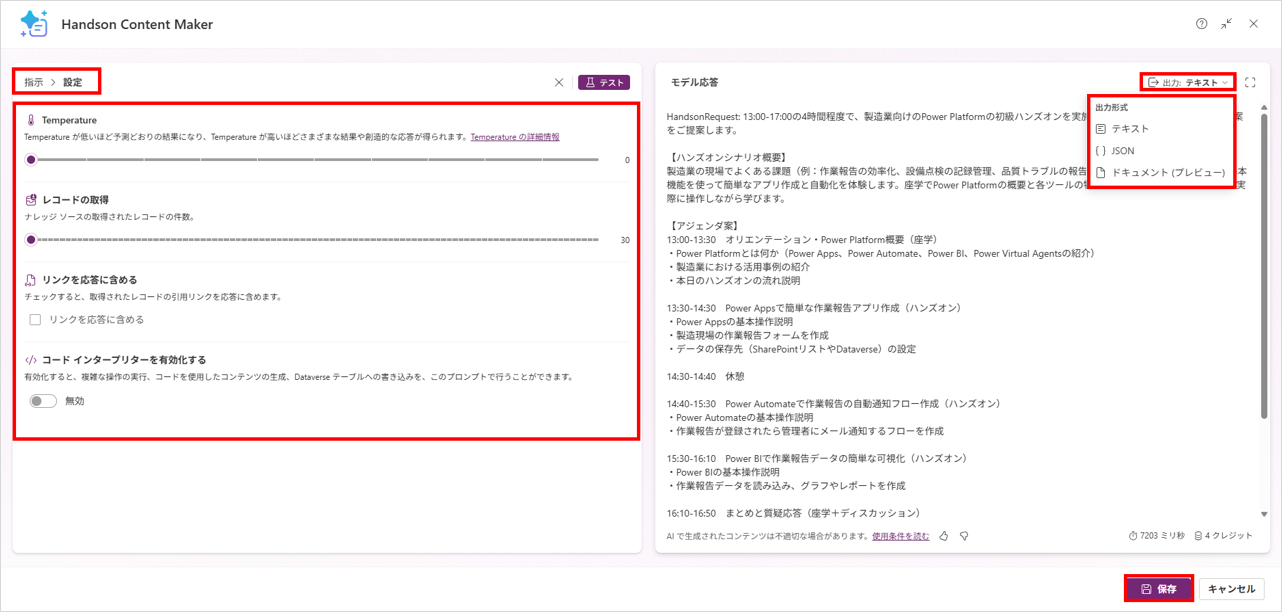The width and height of the screenshot is (1282, 612).
Task: Click the Handson Content Maker logo icon
Action: tap(34, 24)
